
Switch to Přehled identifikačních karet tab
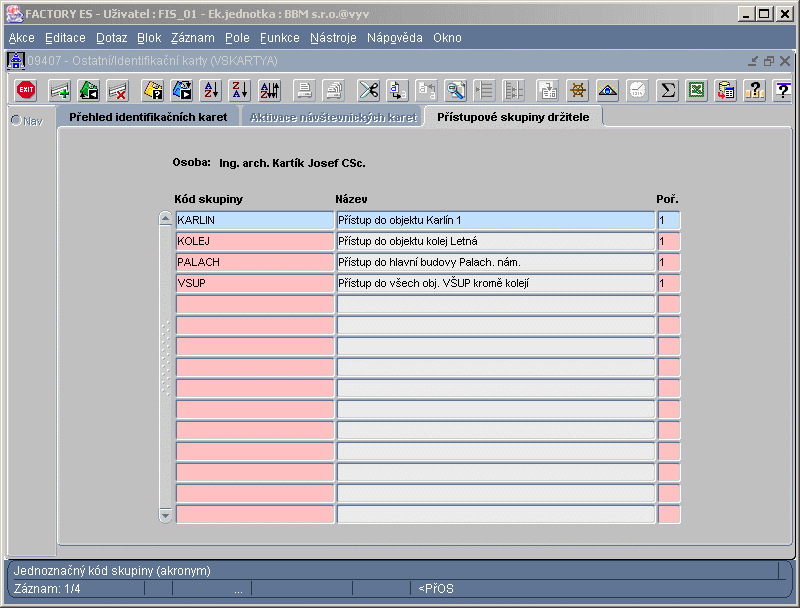tap(148, 117)
